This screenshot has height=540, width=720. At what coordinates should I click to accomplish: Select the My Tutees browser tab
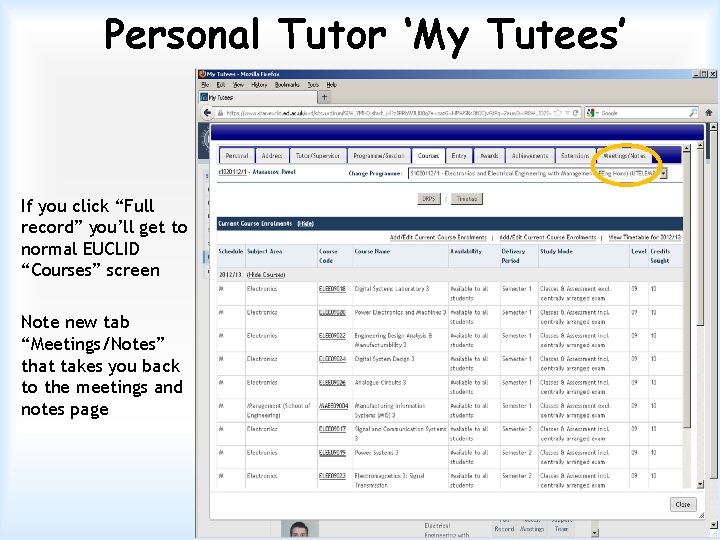click(257, 97)
